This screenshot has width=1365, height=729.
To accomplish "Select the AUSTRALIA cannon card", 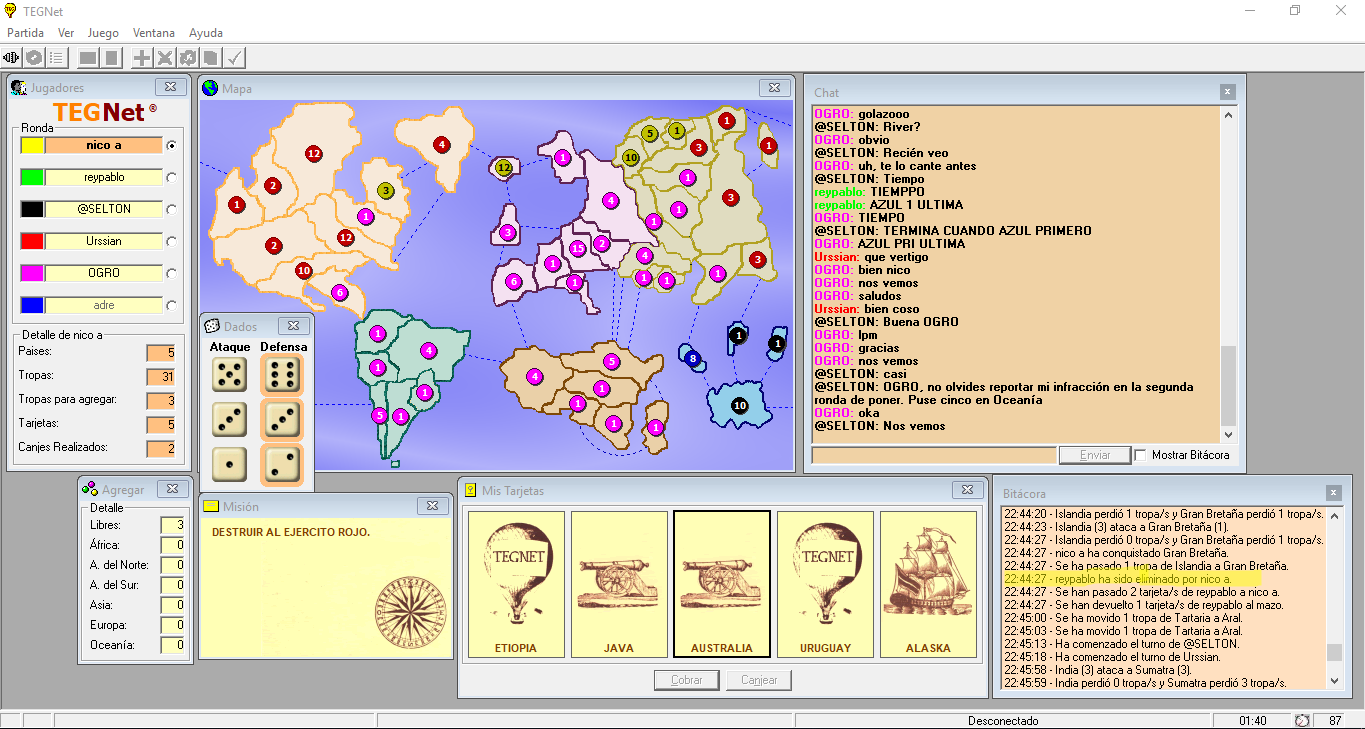I will tap(722, 584).
